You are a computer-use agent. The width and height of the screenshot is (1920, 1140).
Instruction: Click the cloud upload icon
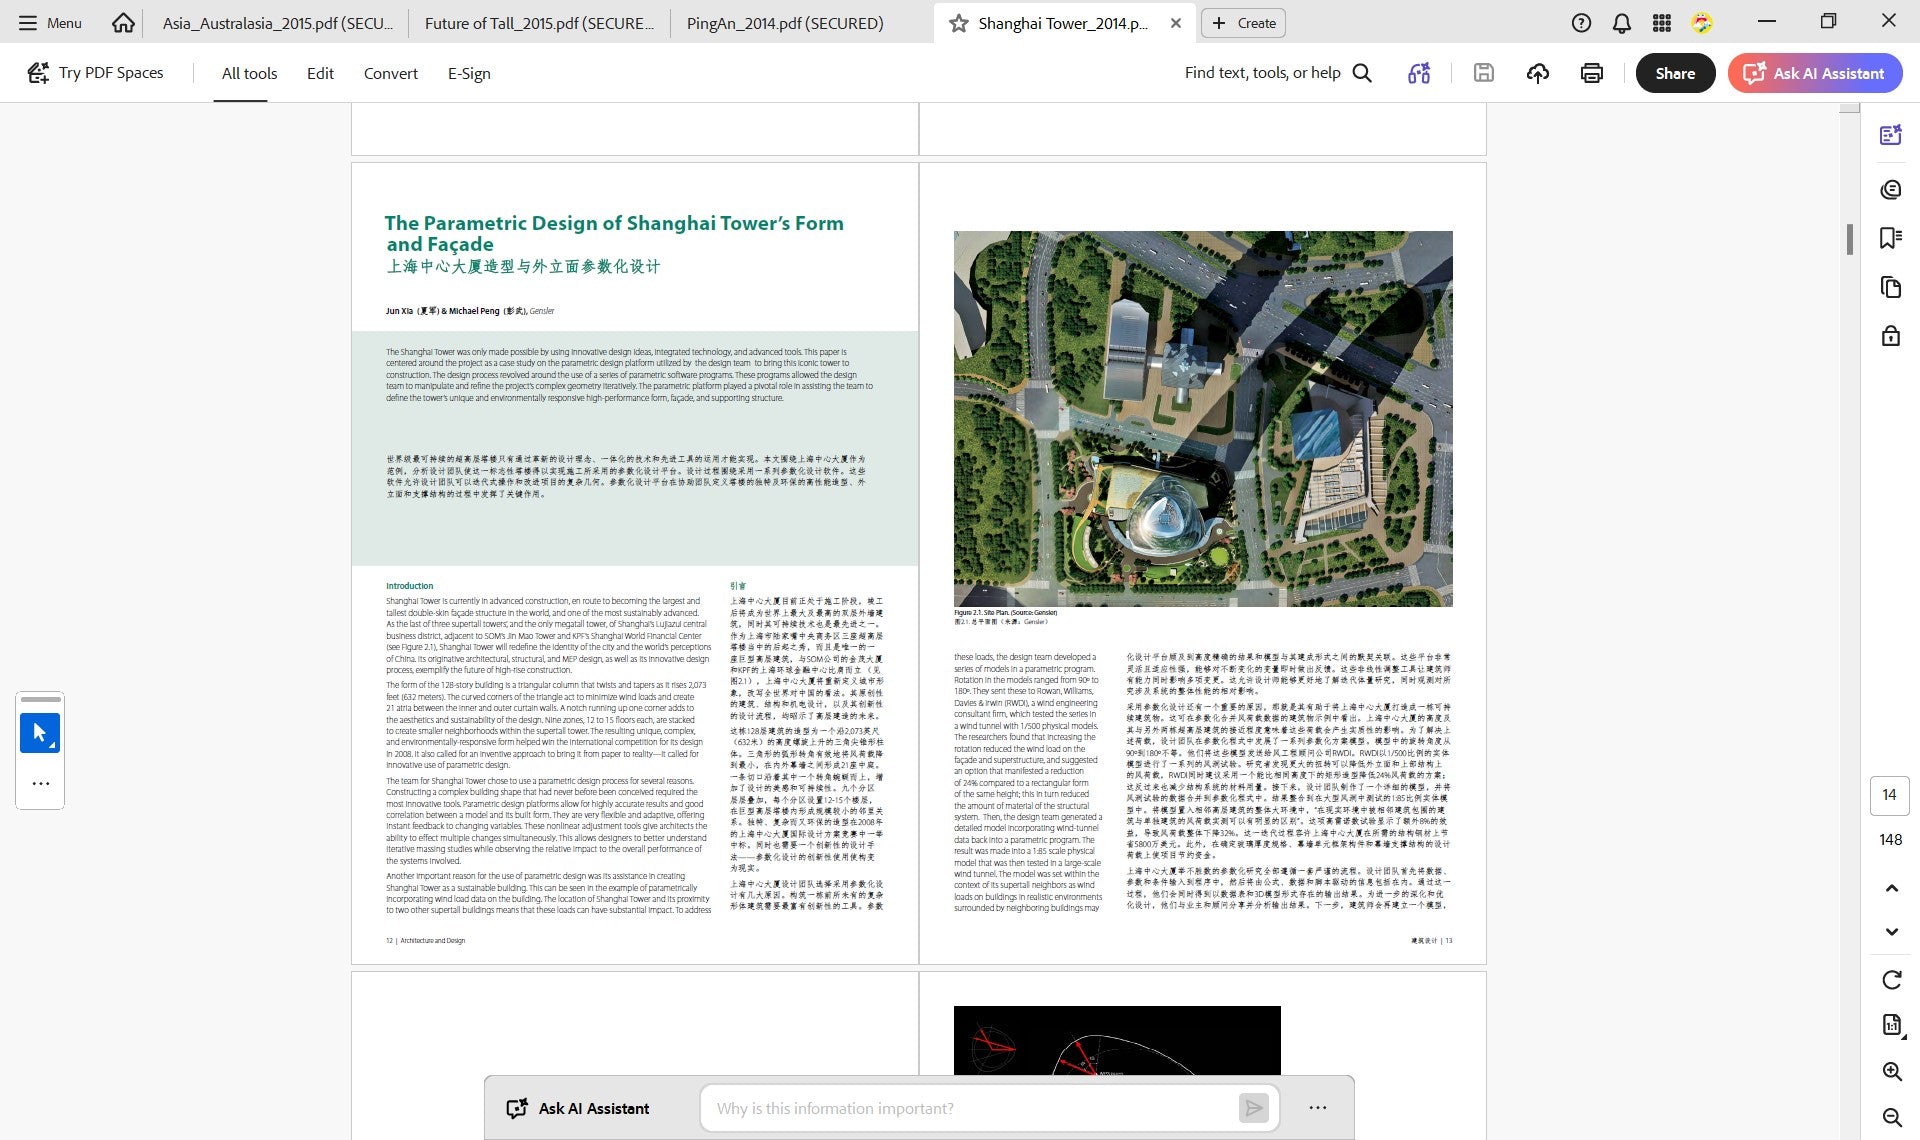tap(1538, 73)
